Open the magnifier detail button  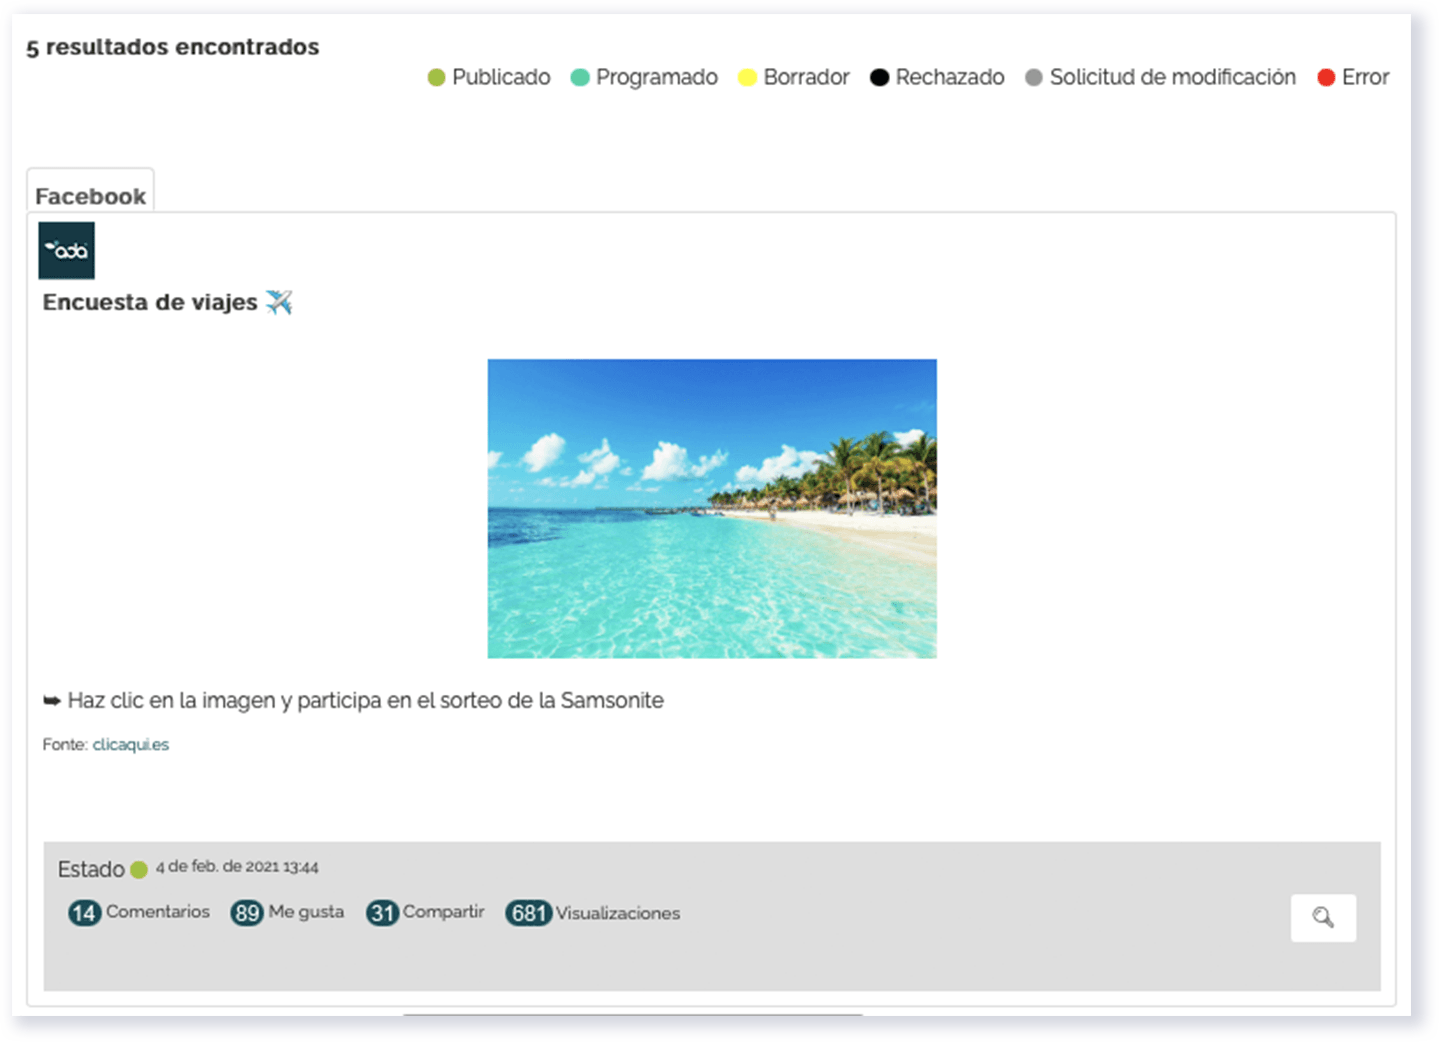1323,917
